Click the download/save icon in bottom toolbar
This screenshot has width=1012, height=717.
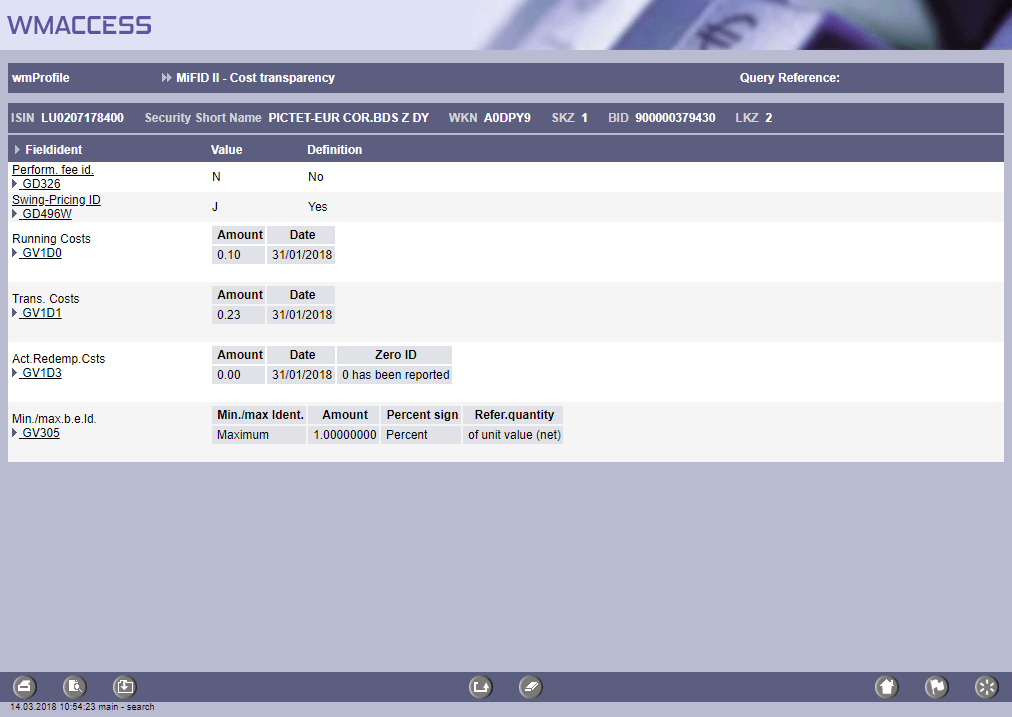click(125, 686)
